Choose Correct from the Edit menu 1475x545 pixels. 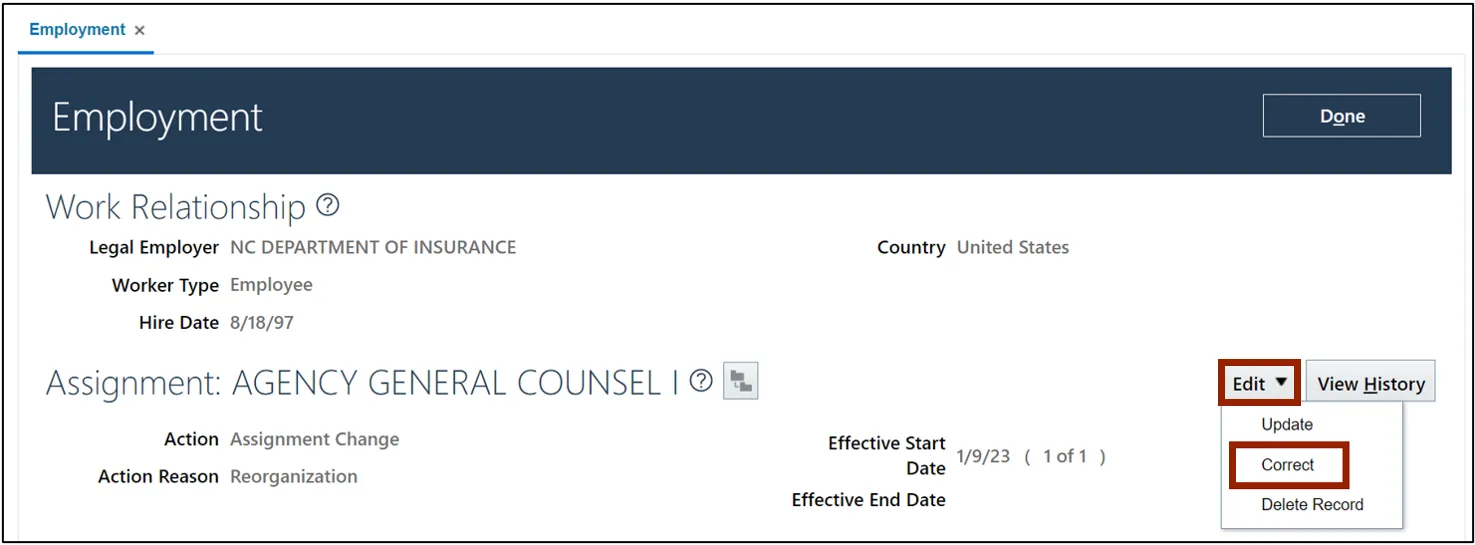tap(1288, 465)
